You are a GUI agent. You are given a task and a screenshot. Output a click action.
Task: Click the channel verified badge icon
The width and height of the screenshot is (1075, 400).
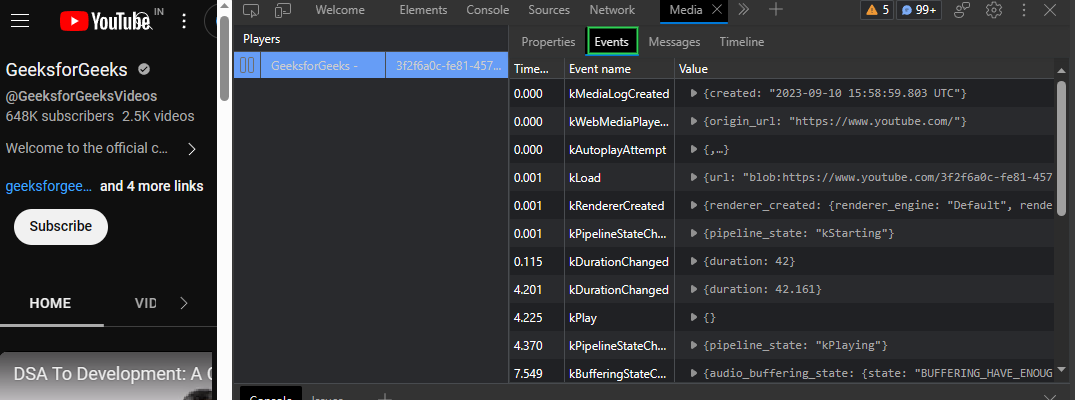[x=144, y=70]
